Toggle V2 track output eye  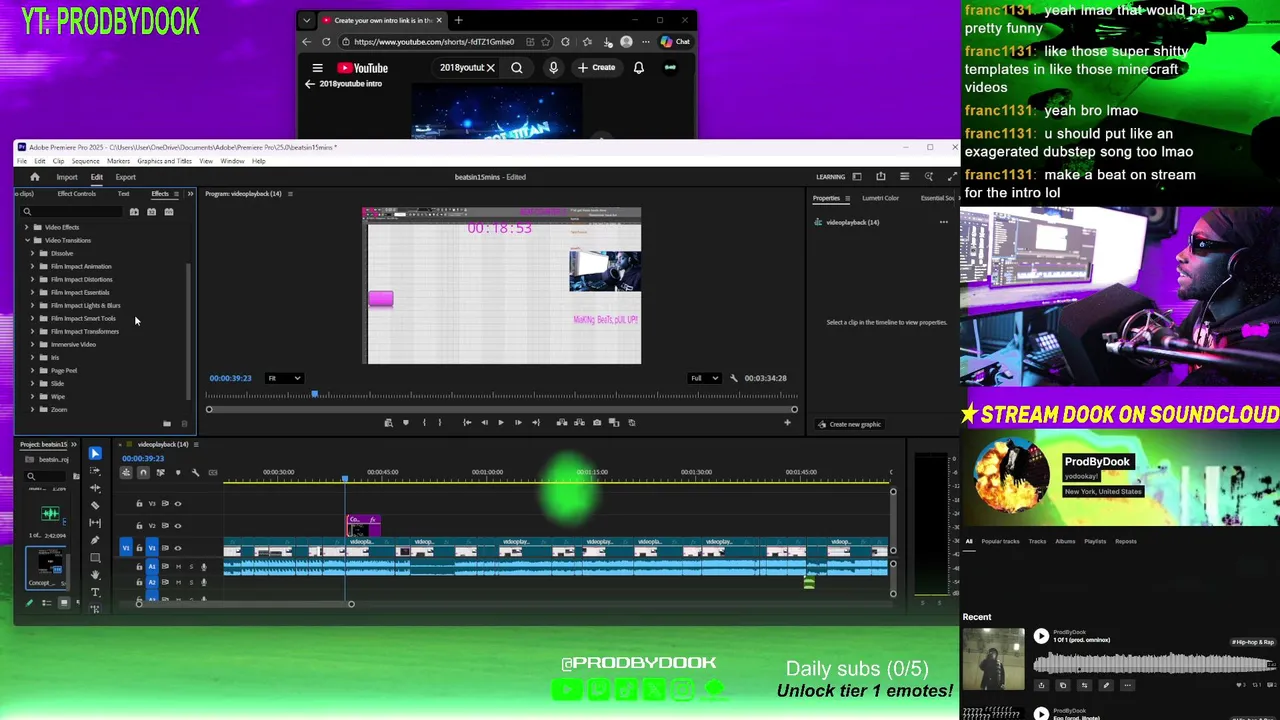pos(178,526)
